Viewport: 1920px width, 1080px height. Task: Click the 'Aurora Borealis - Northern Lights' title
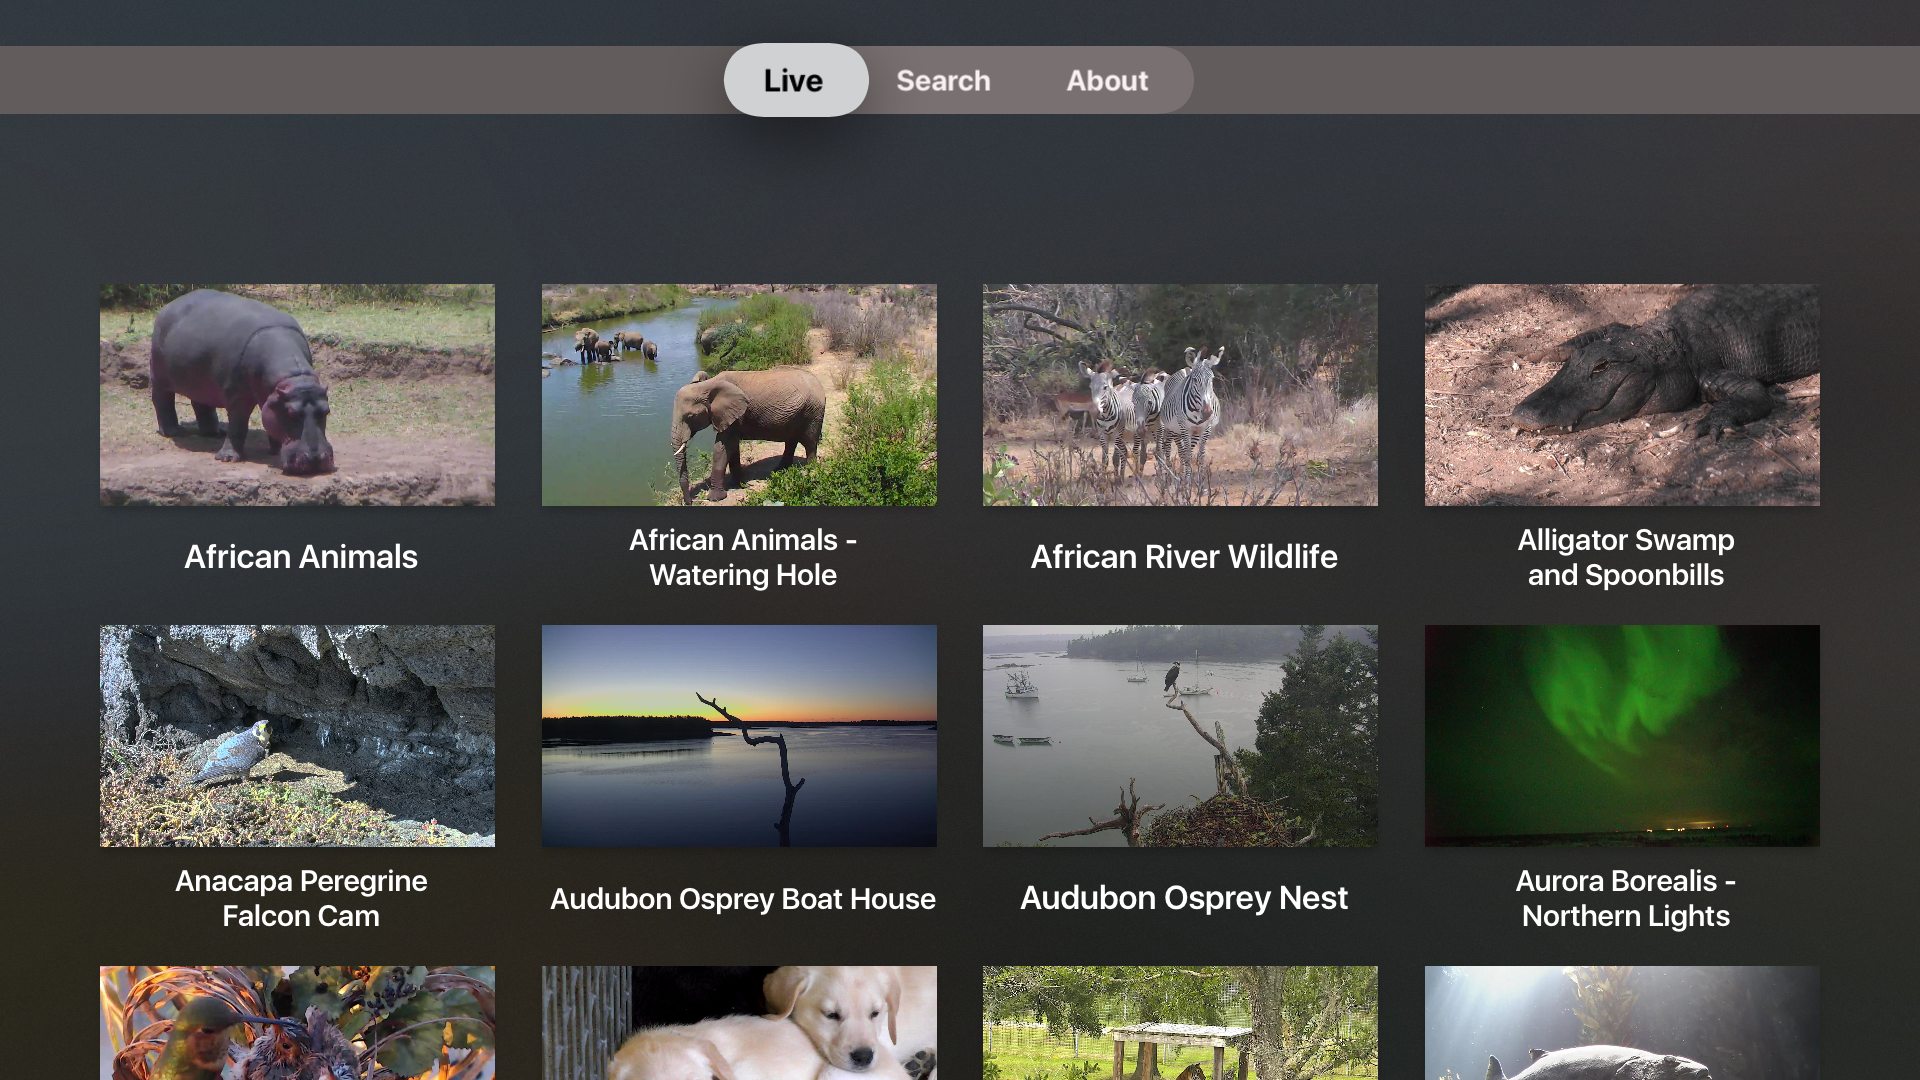(1626, 898)
